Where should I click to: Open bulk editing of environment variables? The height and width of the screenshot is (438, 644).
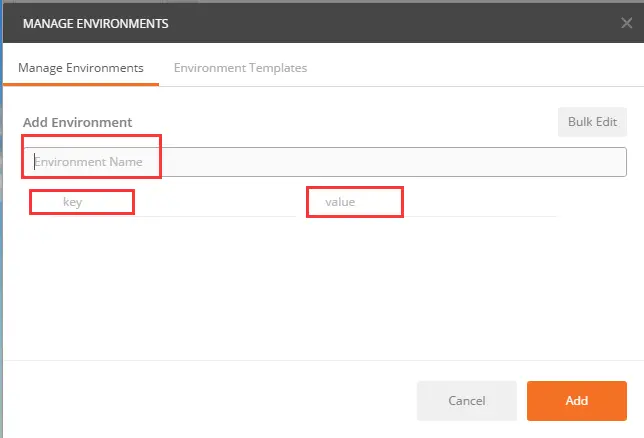pyautogui.click(x=592, y=121)
